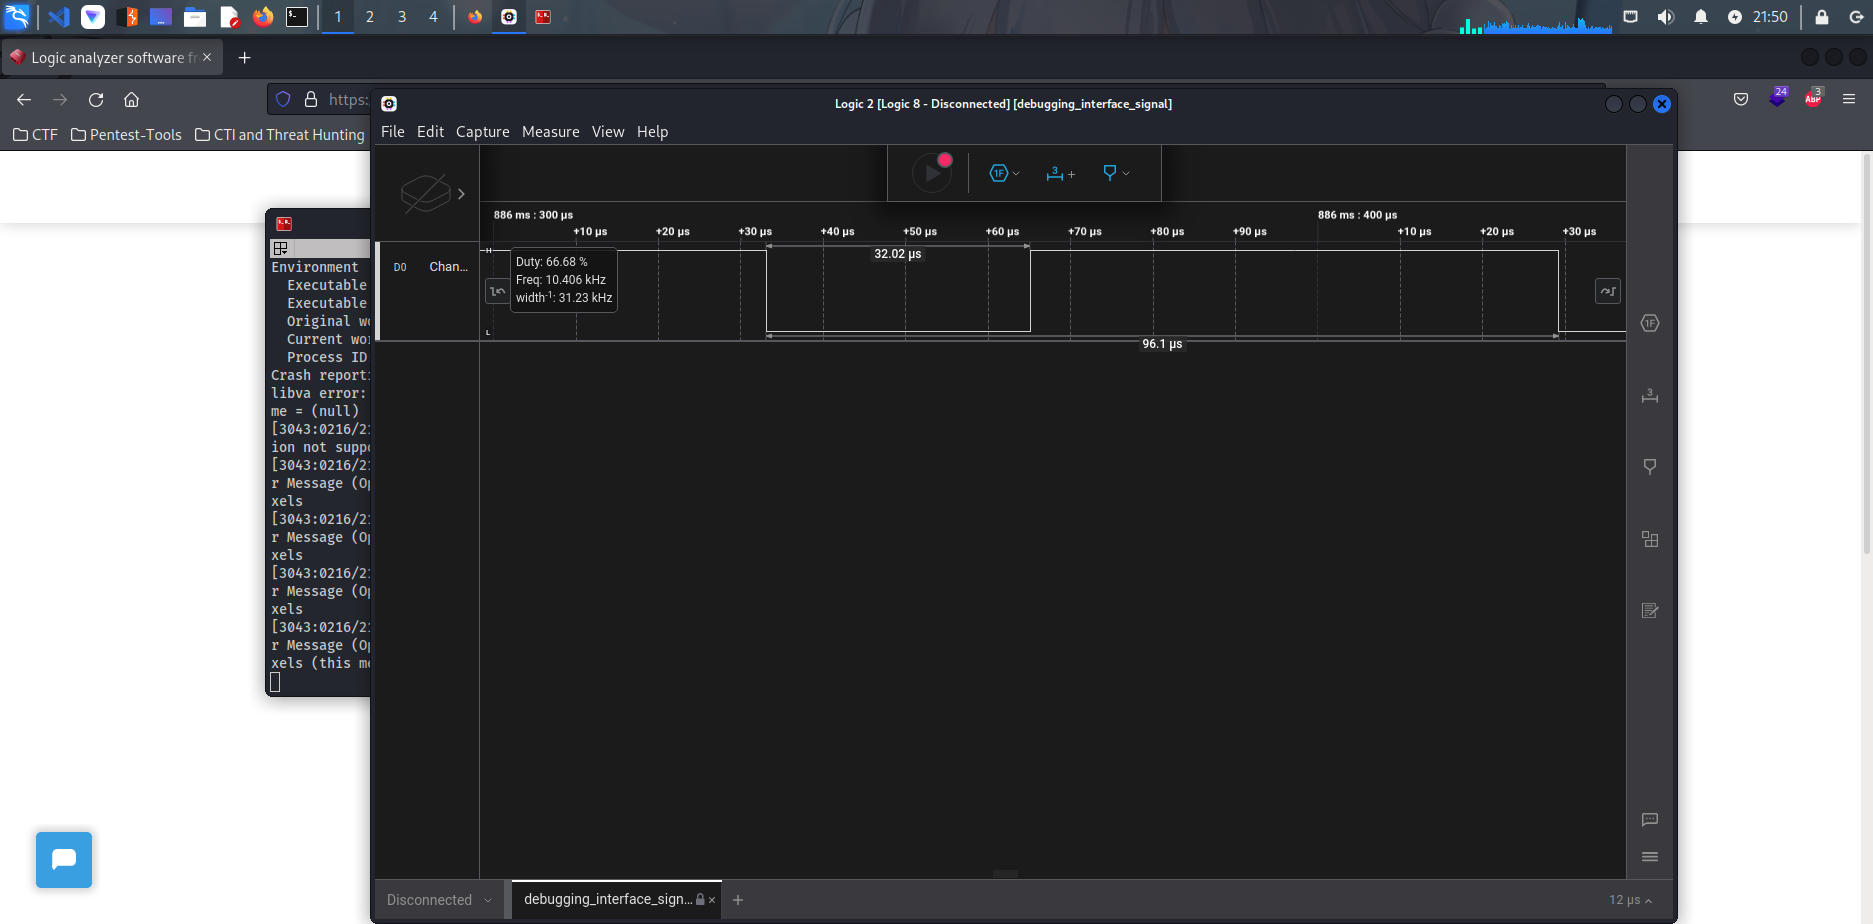Open the View menu in Logic 2
The image size is (1873, 924).
click(x=608, y=132)
